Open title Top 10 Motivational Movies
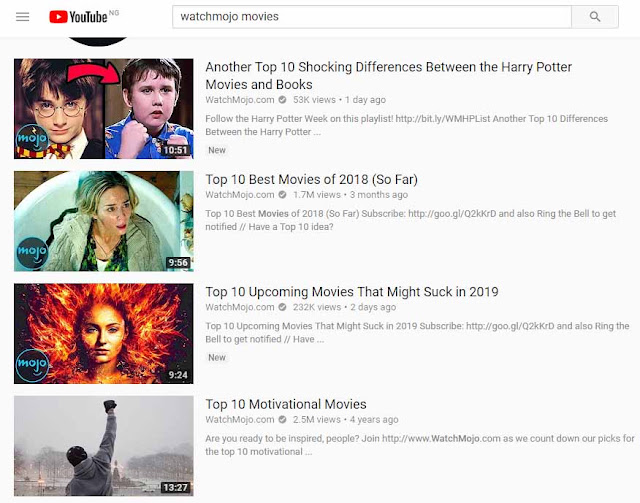640x503 pixels. tap(286, 404)
